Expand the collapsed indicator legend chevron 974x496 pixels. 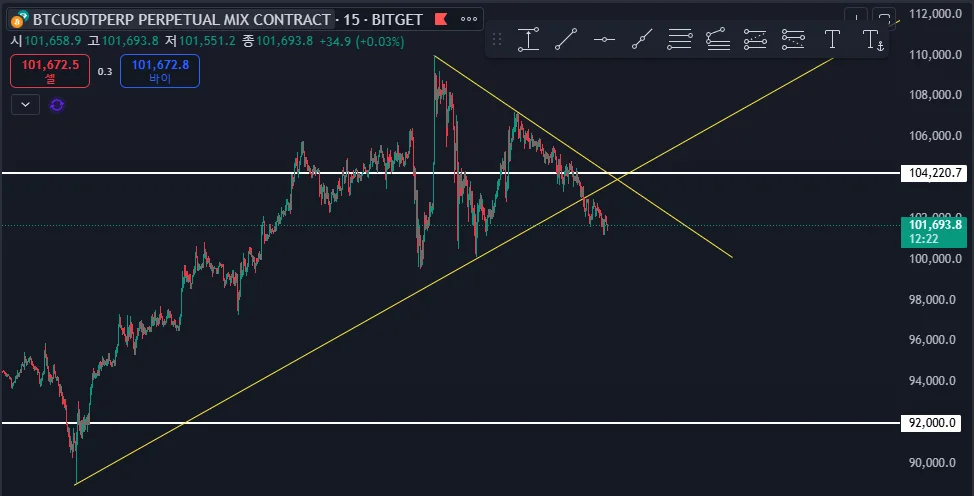[x=25, y=104]
